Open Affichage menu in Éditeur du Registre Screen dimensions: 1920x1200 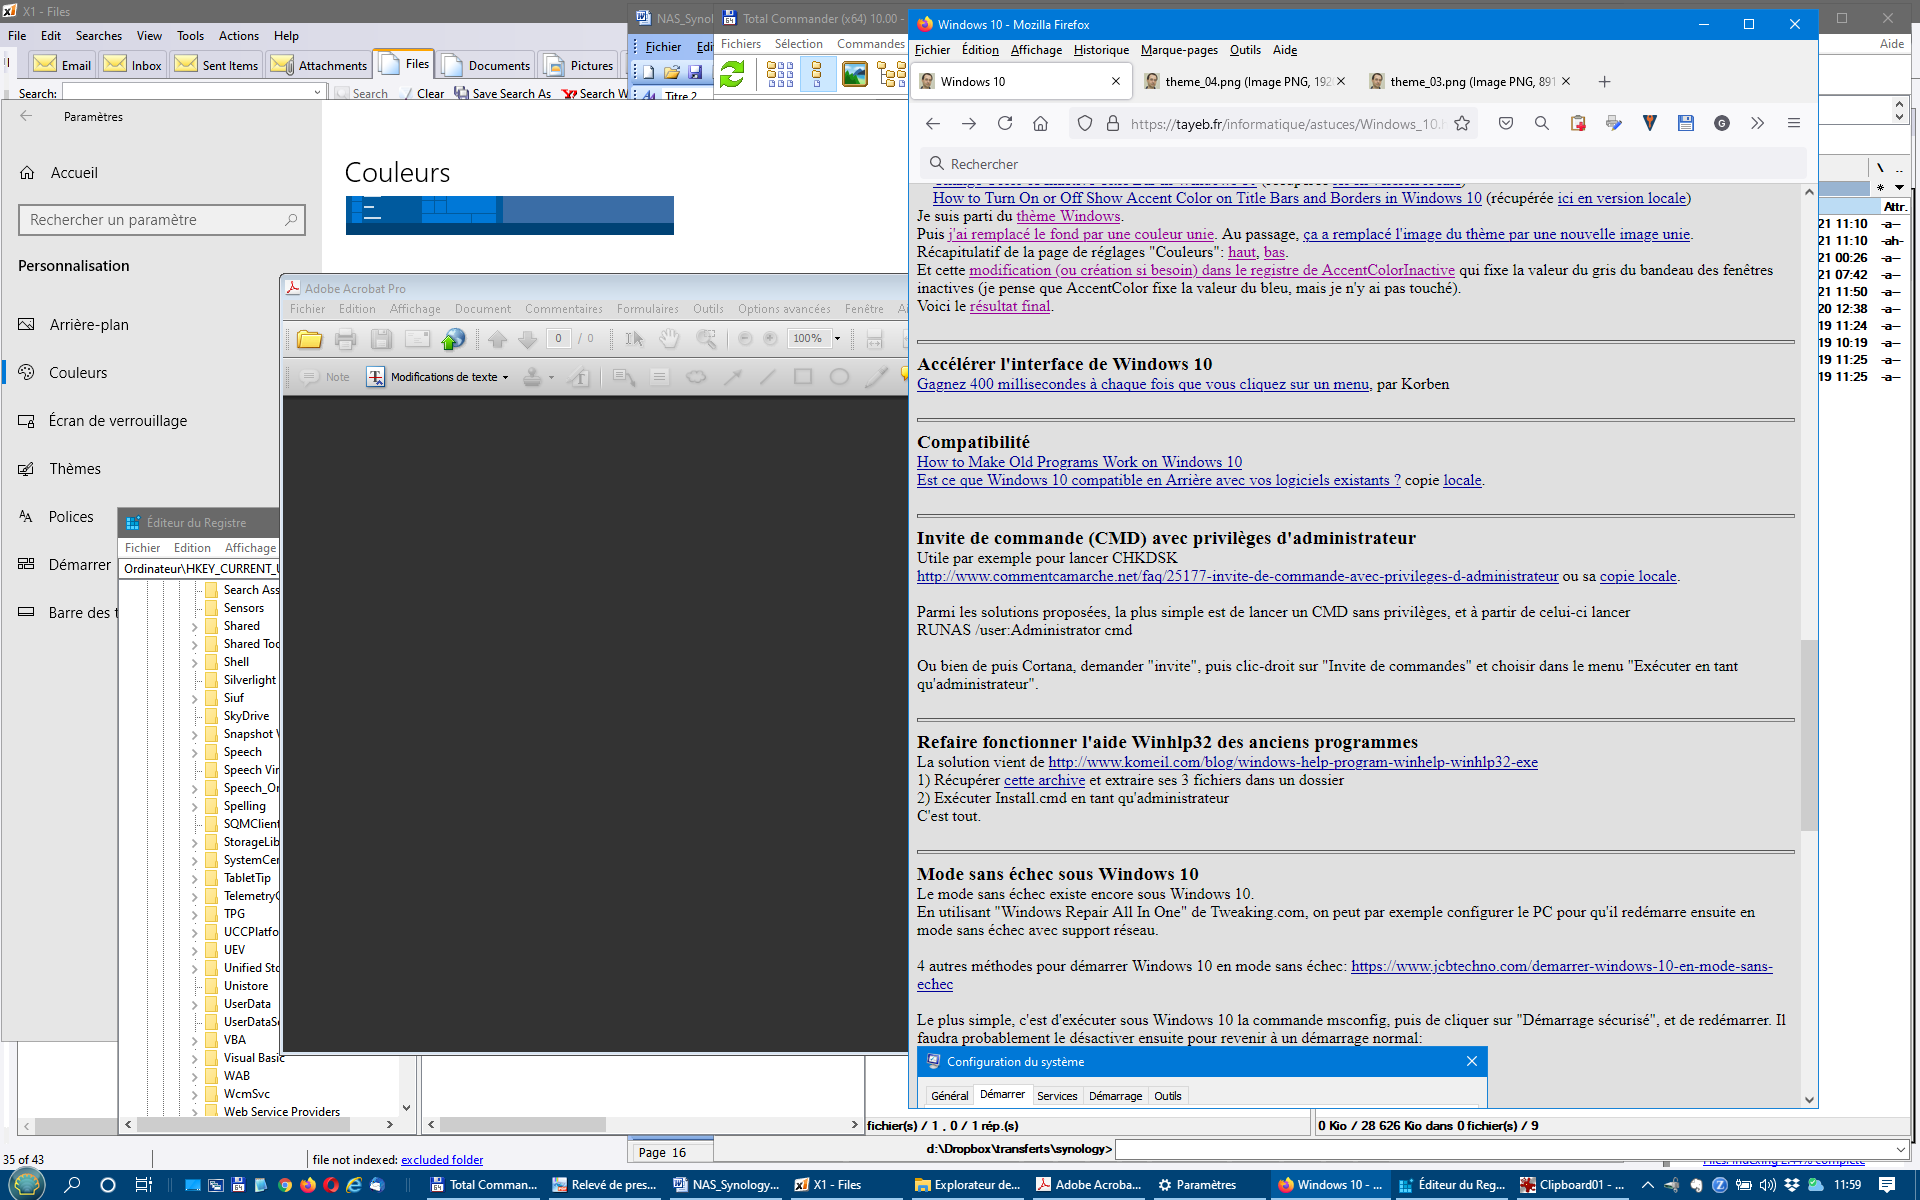click(x=250, y=548)
